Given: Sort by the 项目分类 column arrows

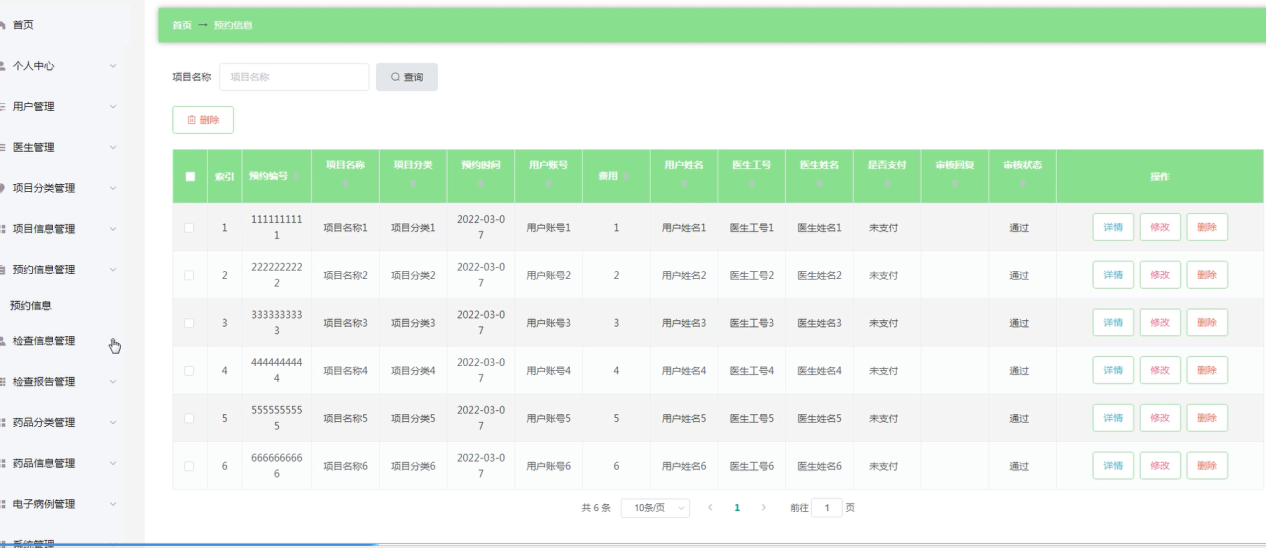Looking at the screenshot, I should 413,184.
